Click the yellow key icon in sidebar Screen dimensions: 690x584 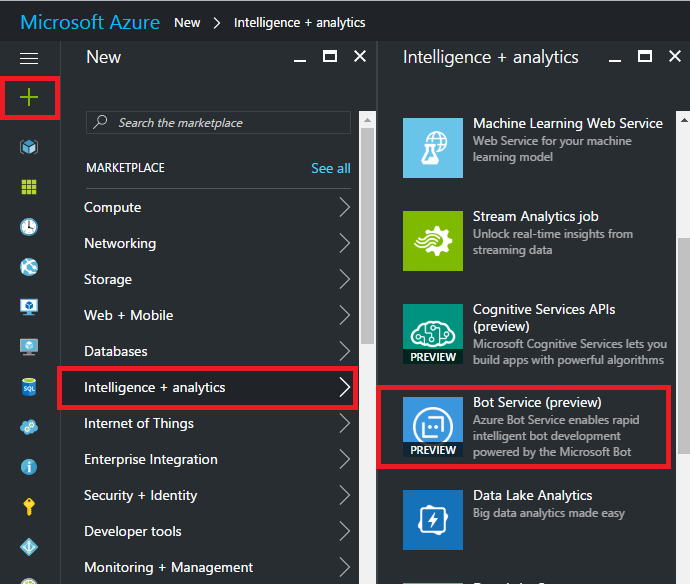tap(29, 507)
